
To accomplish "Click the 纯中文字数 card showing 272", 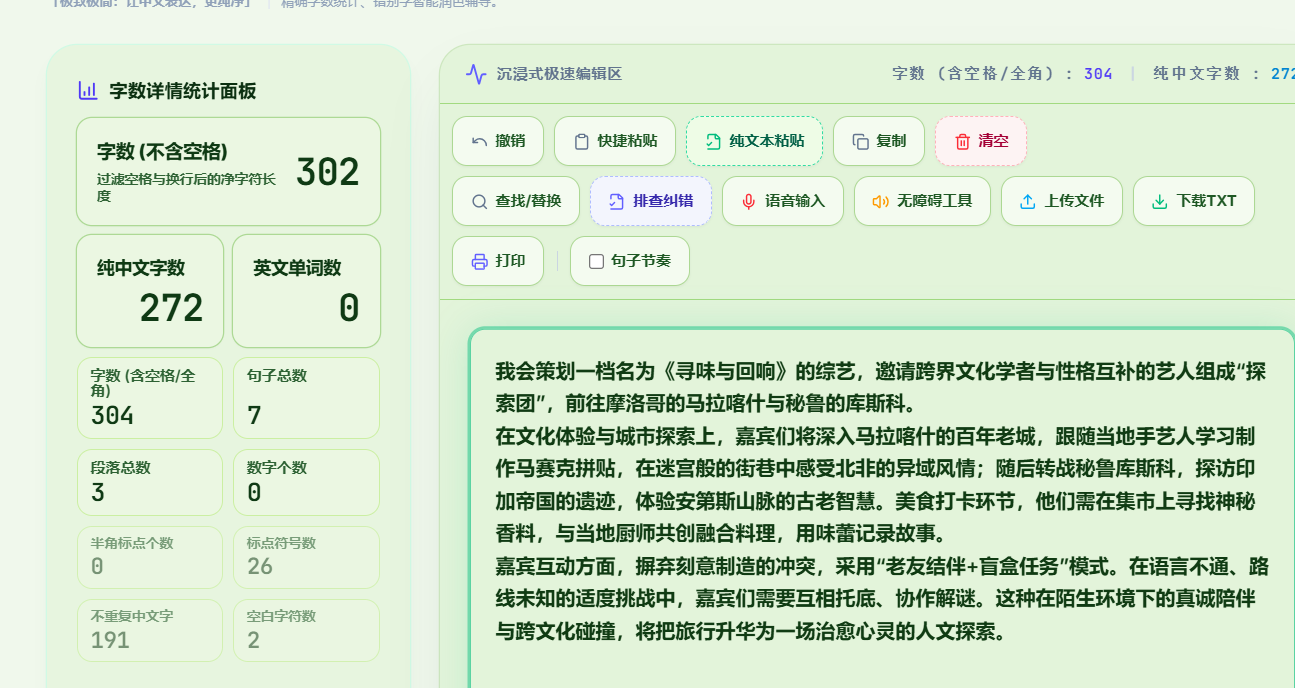I will pos(150,291).
